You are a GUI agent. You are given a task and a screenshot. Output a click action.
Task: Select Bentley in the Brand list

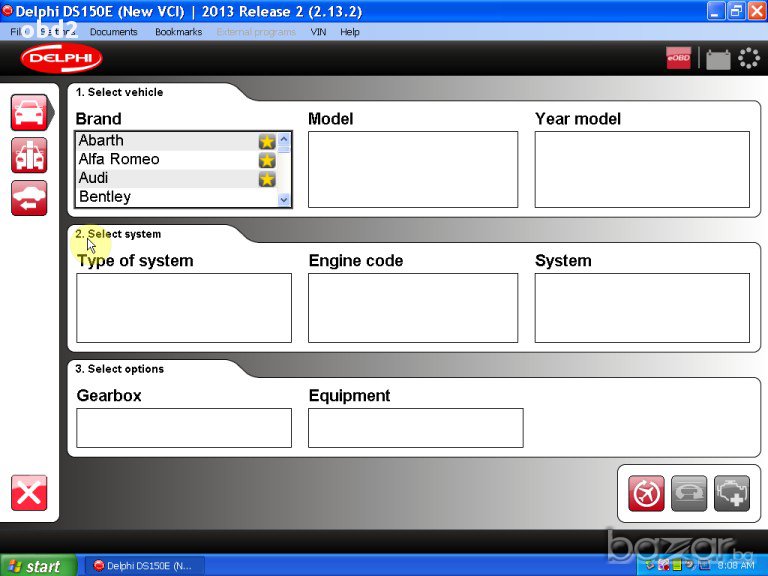(105, 197)
